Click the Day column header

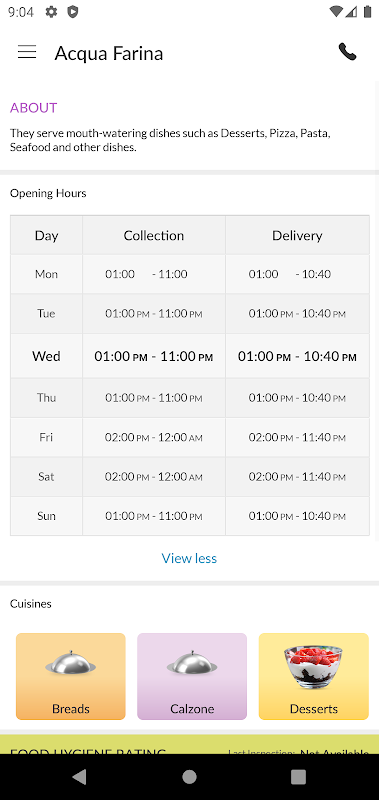coord(46,235)
